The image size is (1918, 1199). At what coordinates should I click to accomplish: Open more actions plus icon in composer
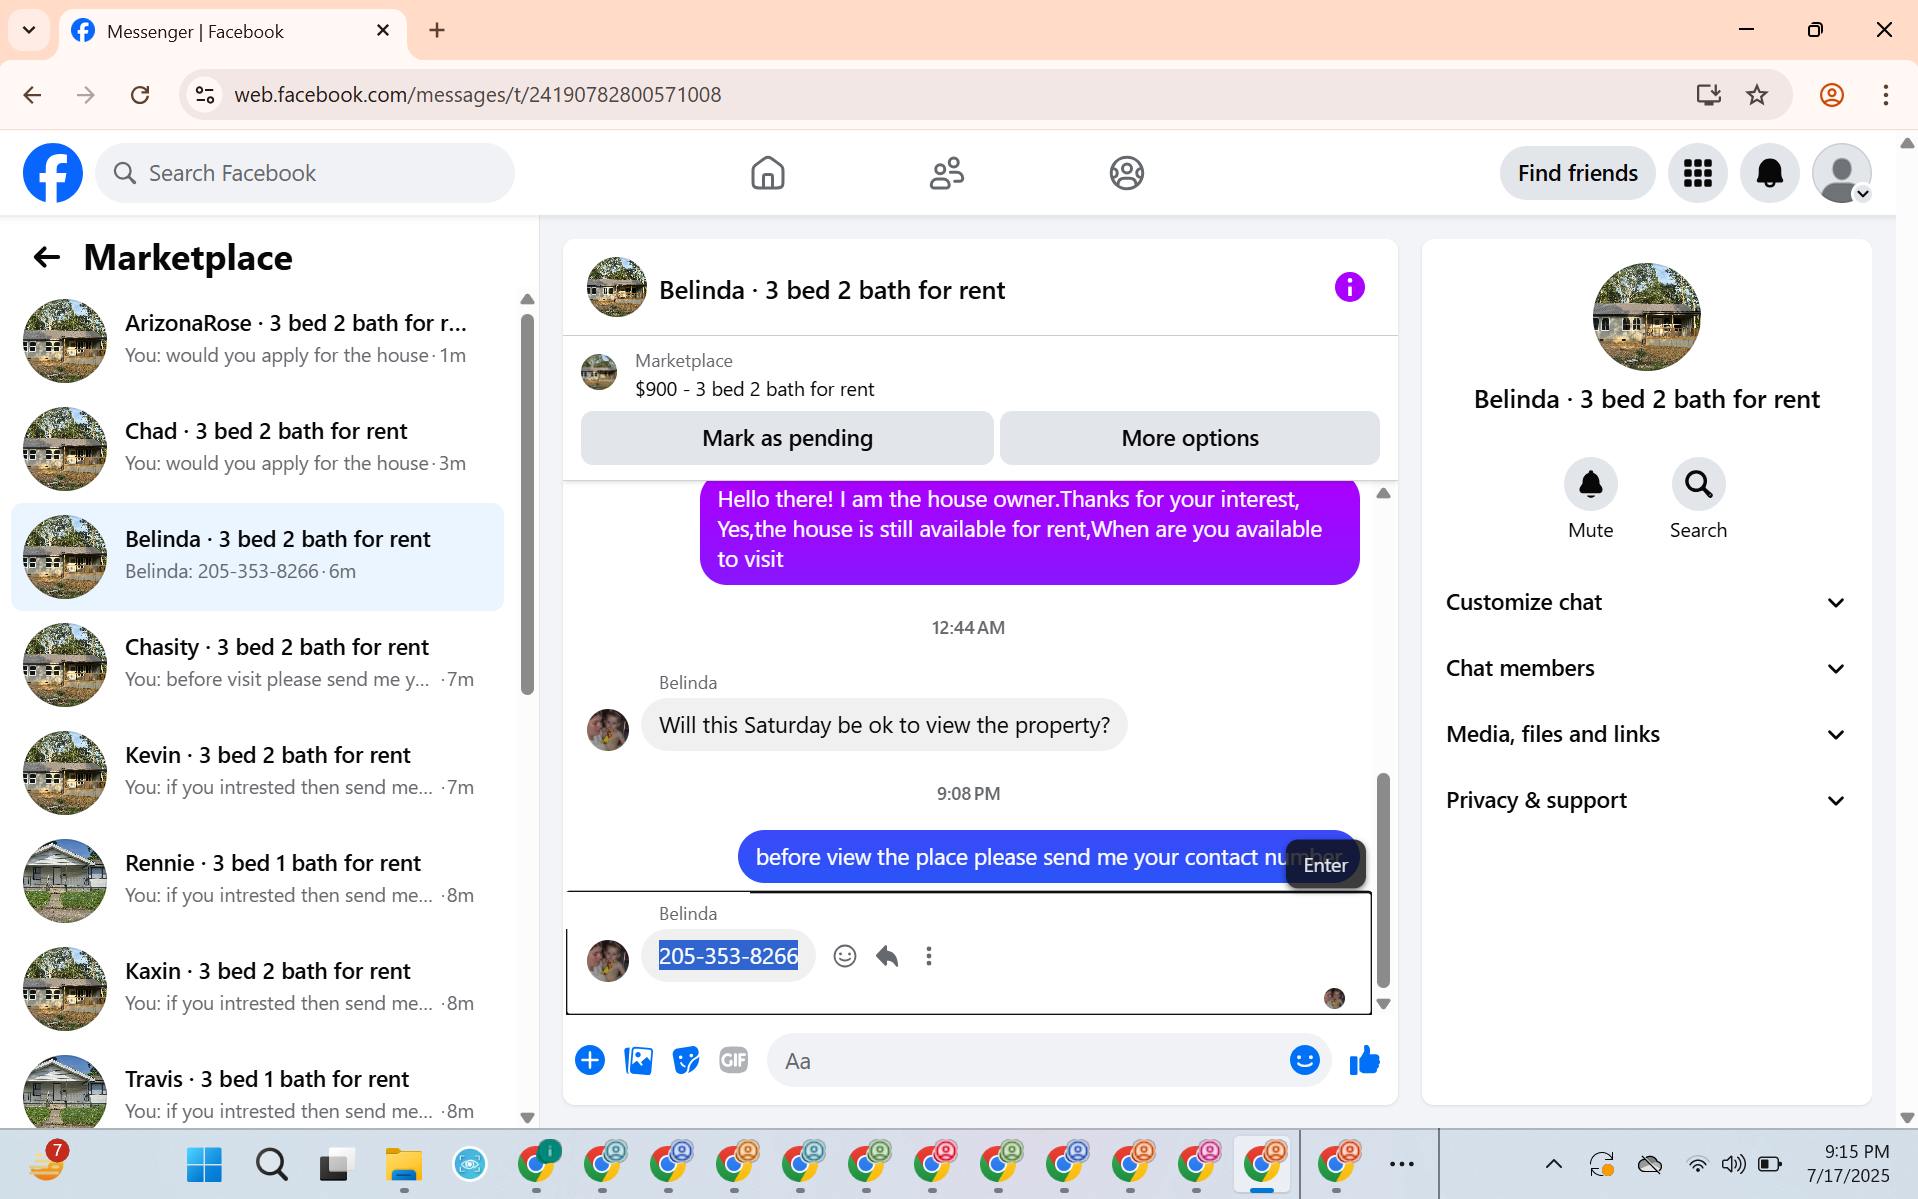coord(590,1060)
